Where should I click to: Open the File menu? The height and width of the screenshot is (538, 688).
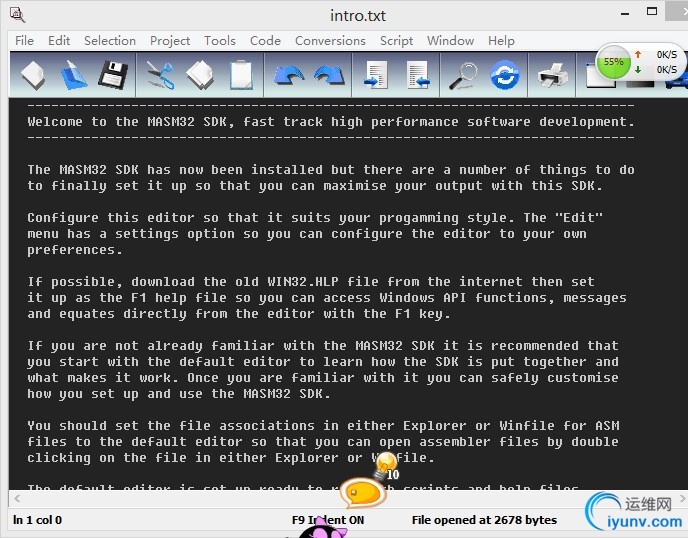tap(24, 41)
